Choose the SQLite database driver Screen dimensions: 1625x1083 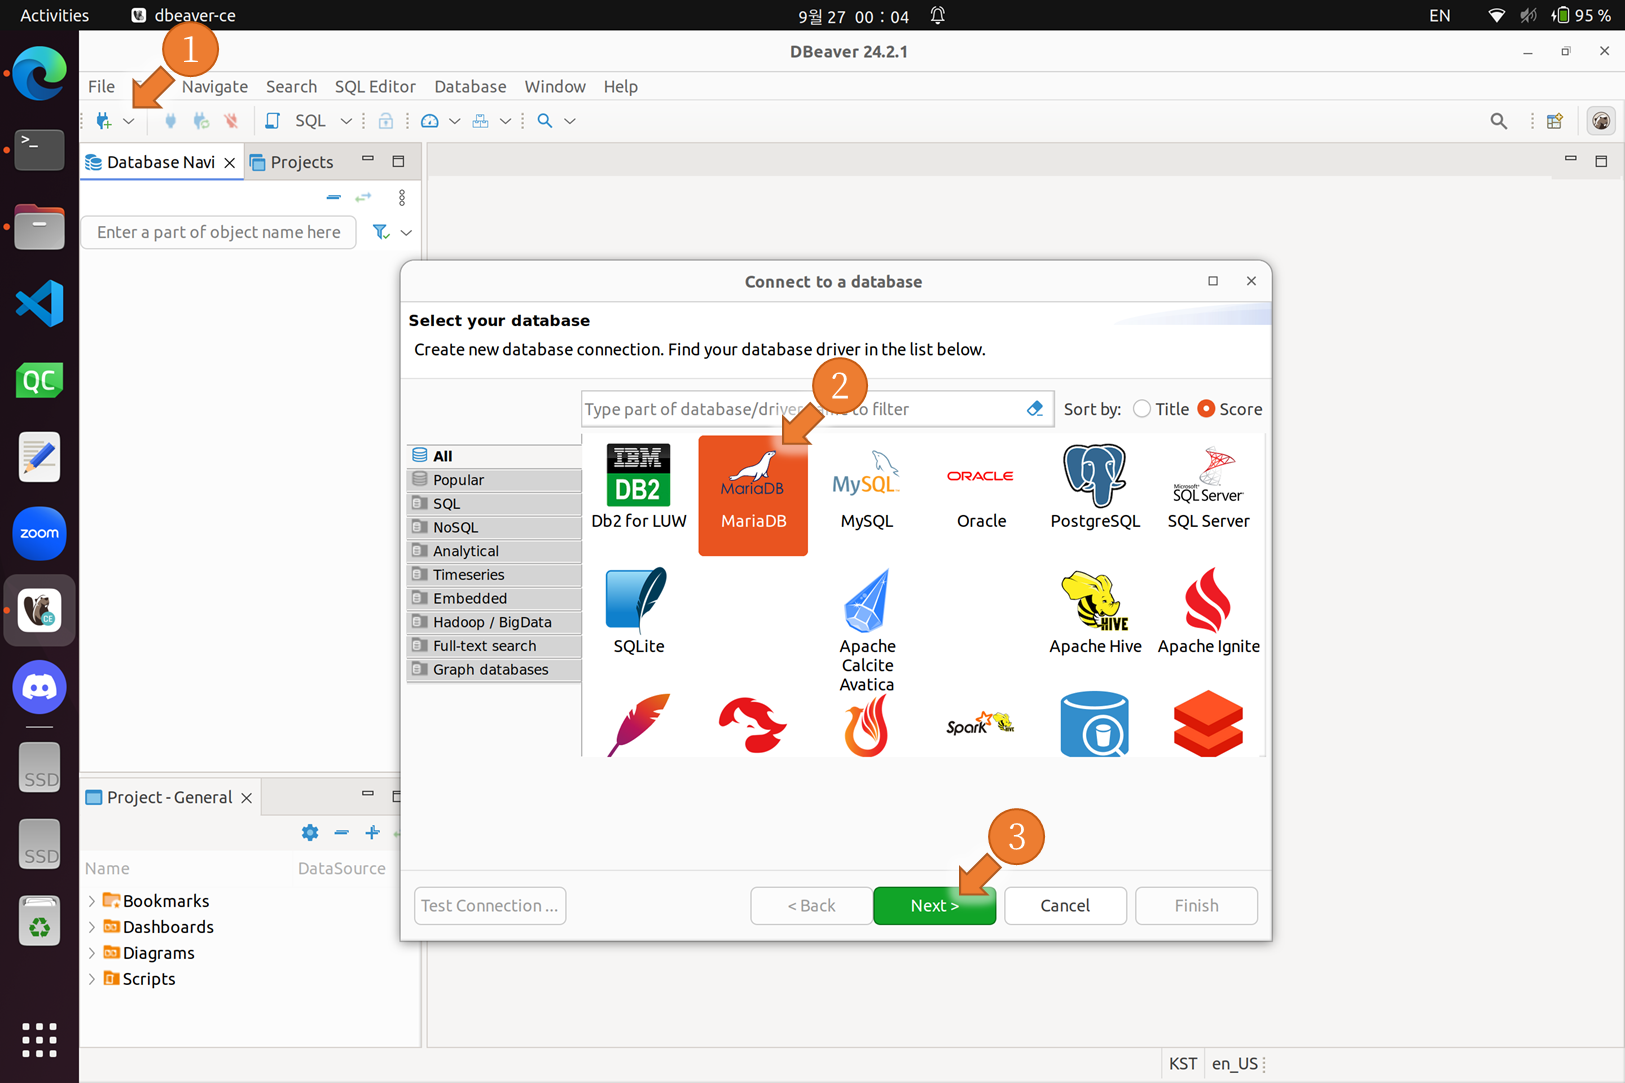pos(638,610)
